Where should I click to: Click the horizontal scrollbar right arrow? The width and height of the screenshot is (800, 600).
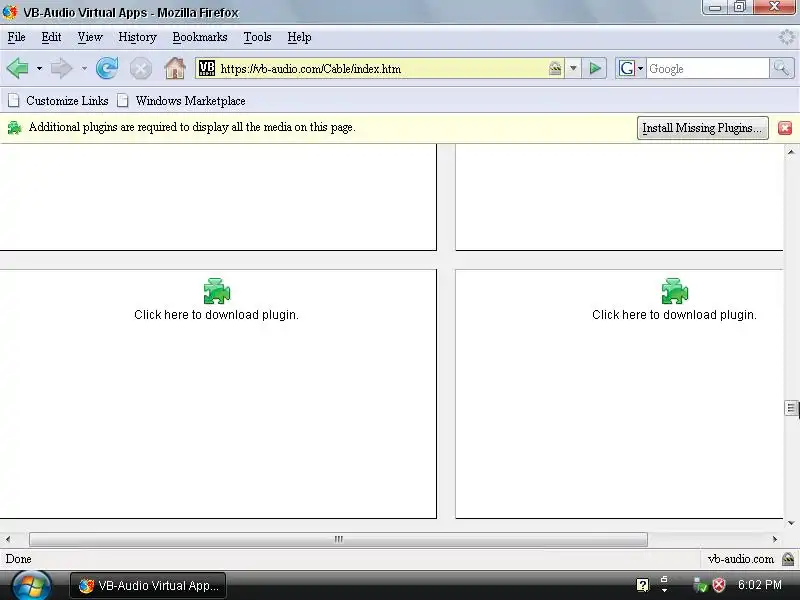point(775,539)
